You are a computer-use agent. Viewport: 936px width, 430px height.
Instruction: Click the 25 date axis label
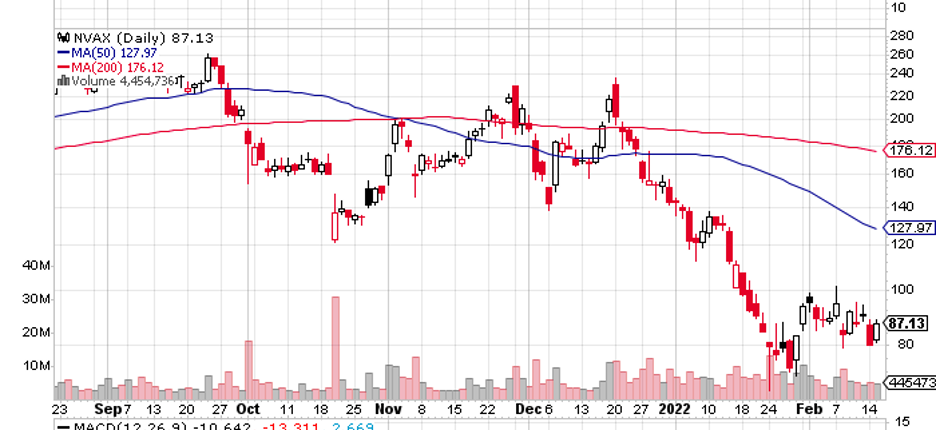pos(353,409)
